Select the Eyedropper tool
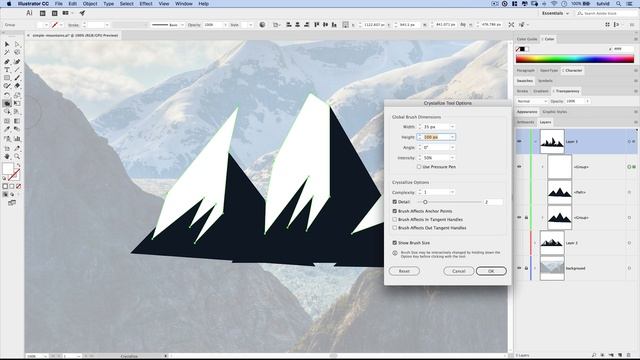 click(7, 129)
